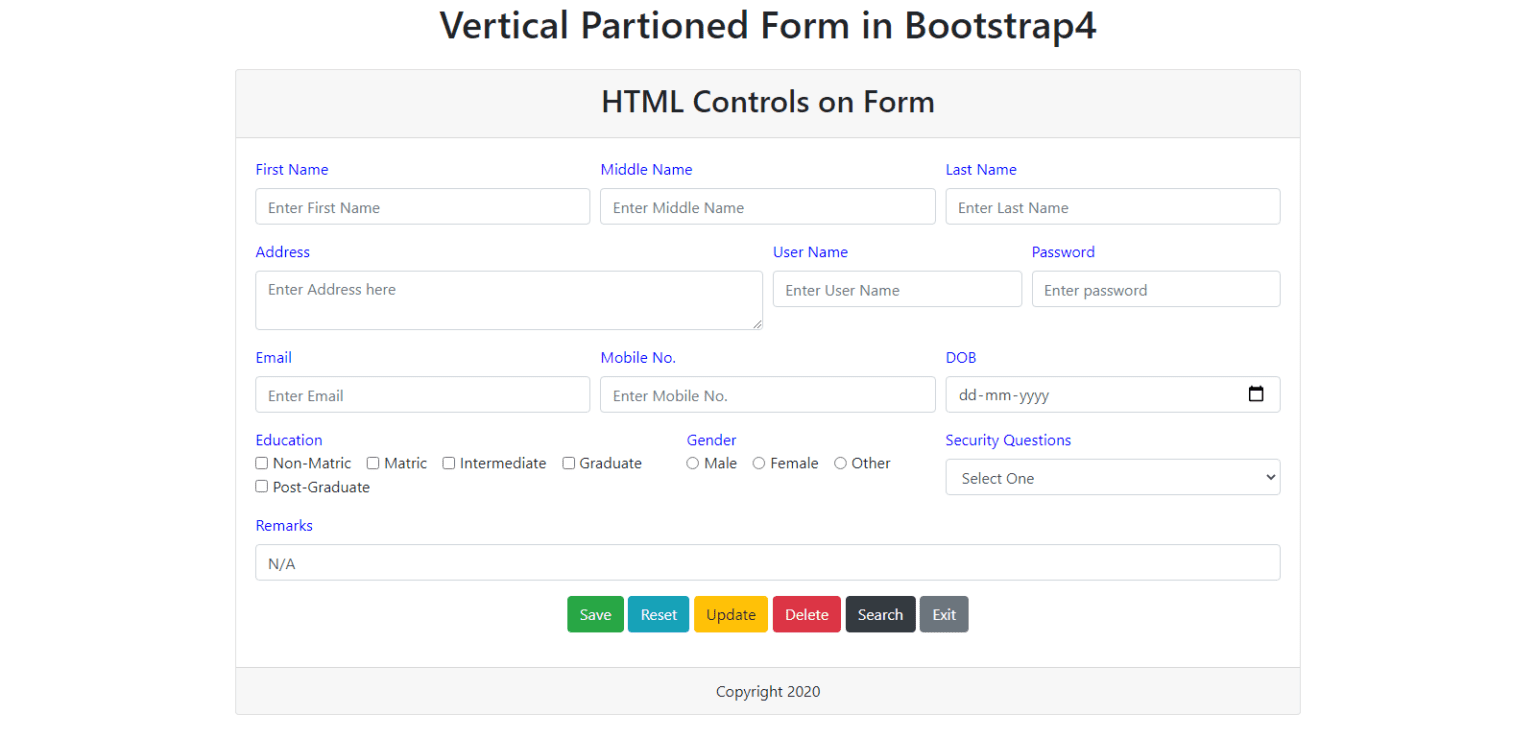
Task: Expand the Security Questions dropdown
Action: [1113, 477]
